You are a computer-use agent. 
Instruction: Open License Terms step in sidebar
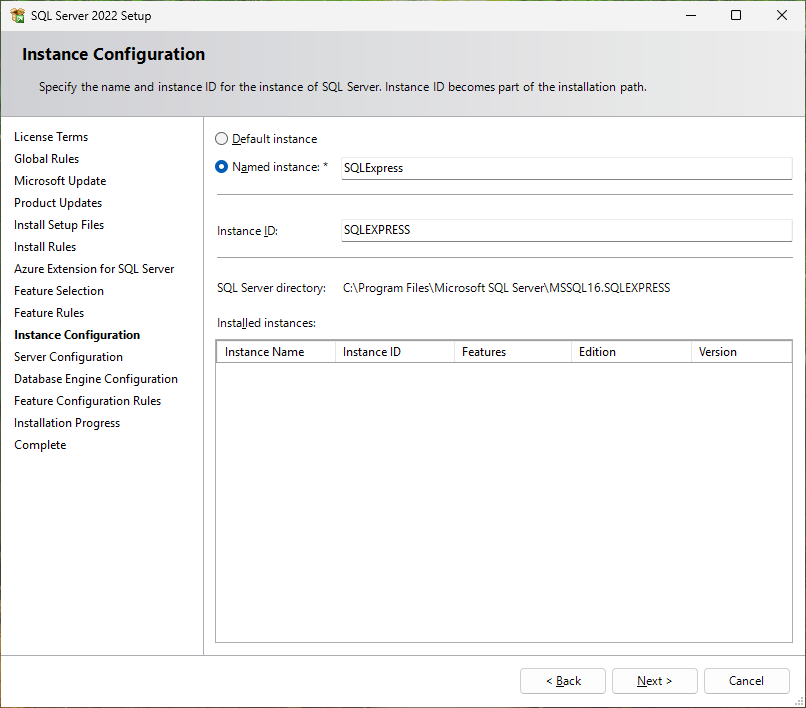(x=51, y=137)
